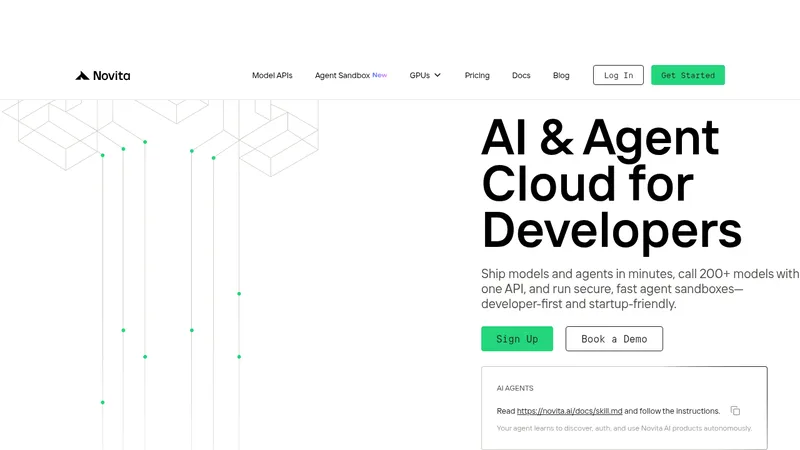The width and height of the screenshot is (800, 450).
Task: Go to Pricing page
Action: point(477,75)
